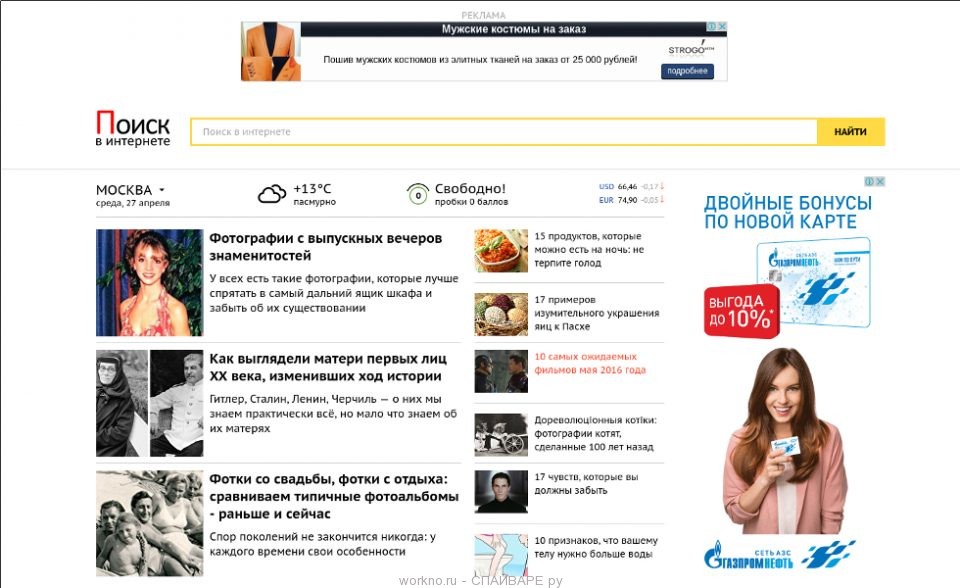Click the +13°C weather forecast link
The width and height of the screenshot is (960, 588).
312,189
